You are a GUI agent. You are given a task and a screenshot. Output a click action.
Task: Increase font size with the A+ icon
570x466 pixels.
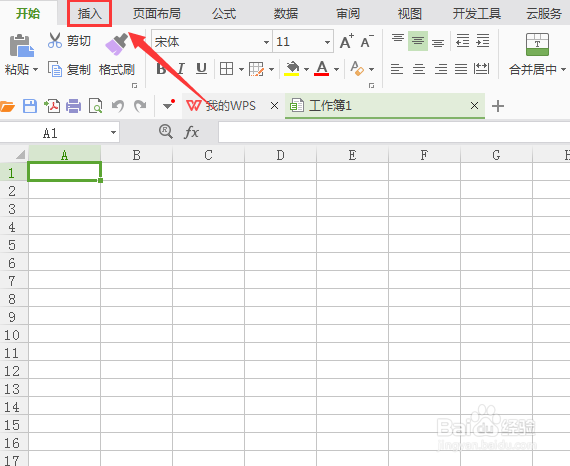[347, 41]
